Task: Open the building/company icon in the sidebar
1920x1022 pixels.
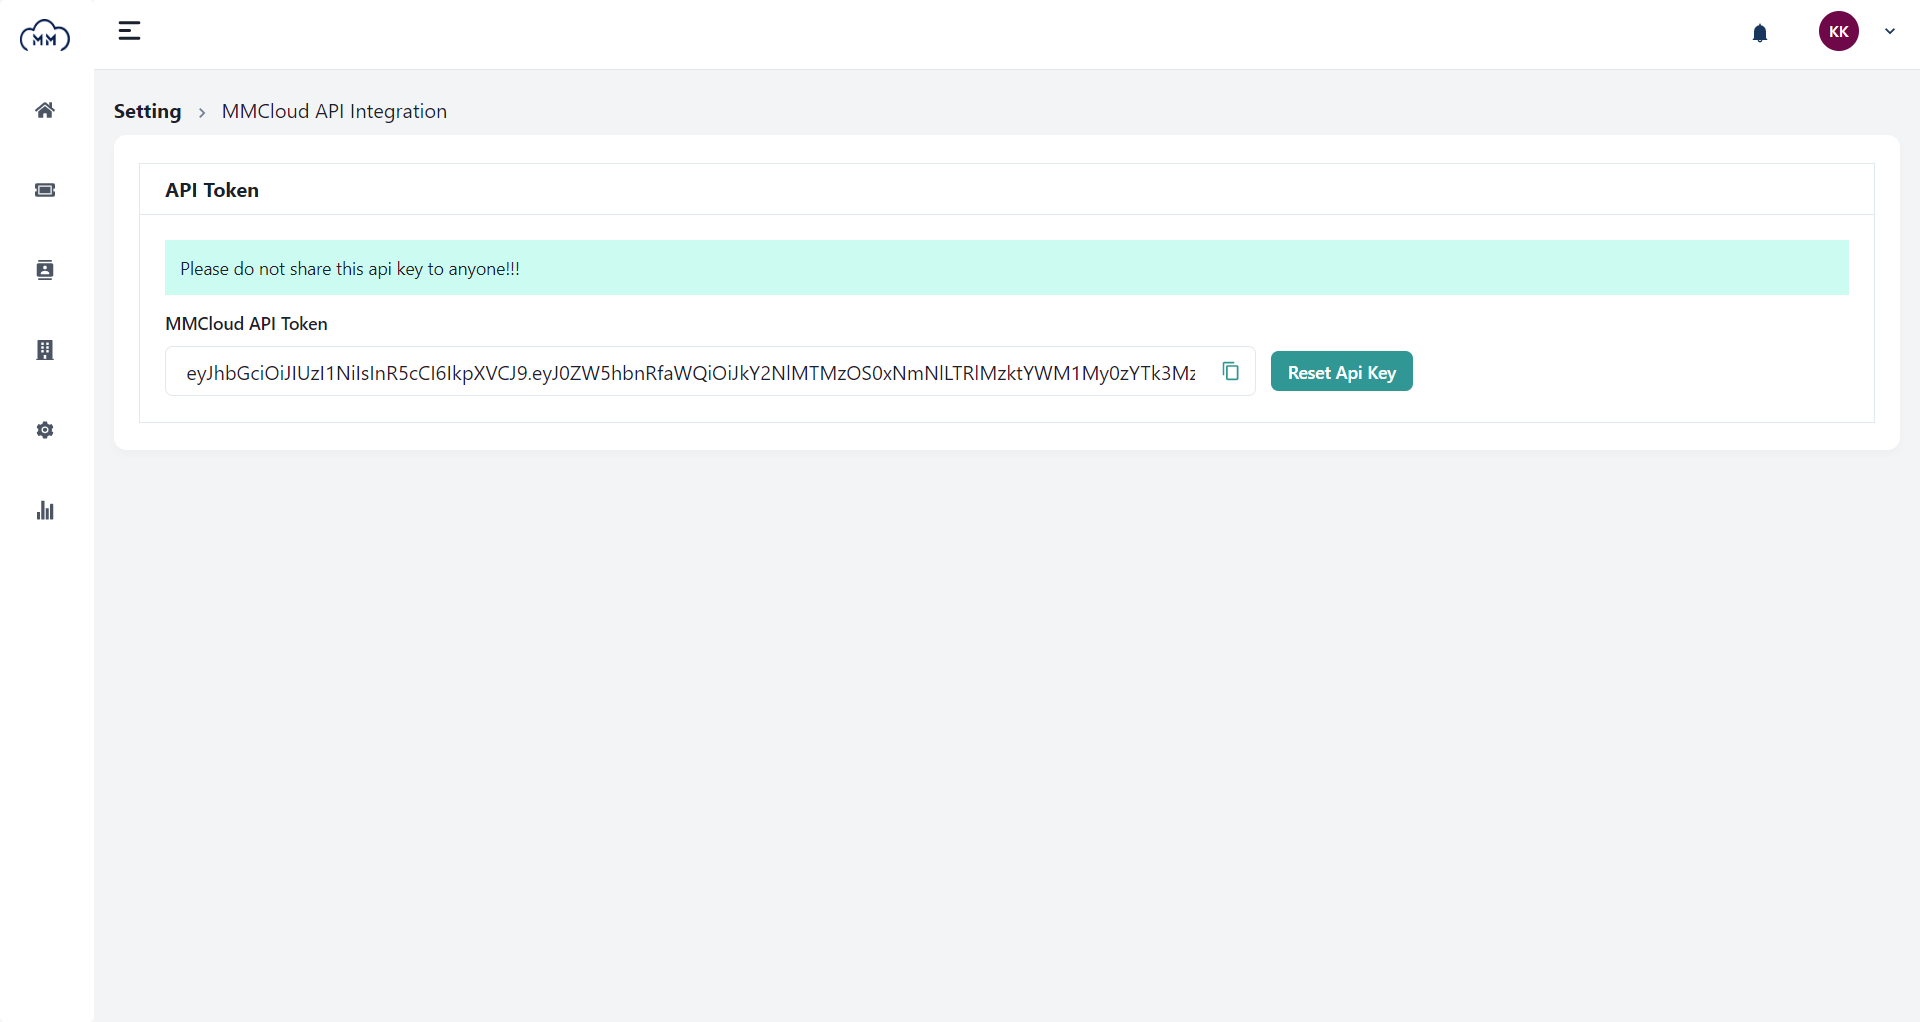Action: tap(45, 350)
